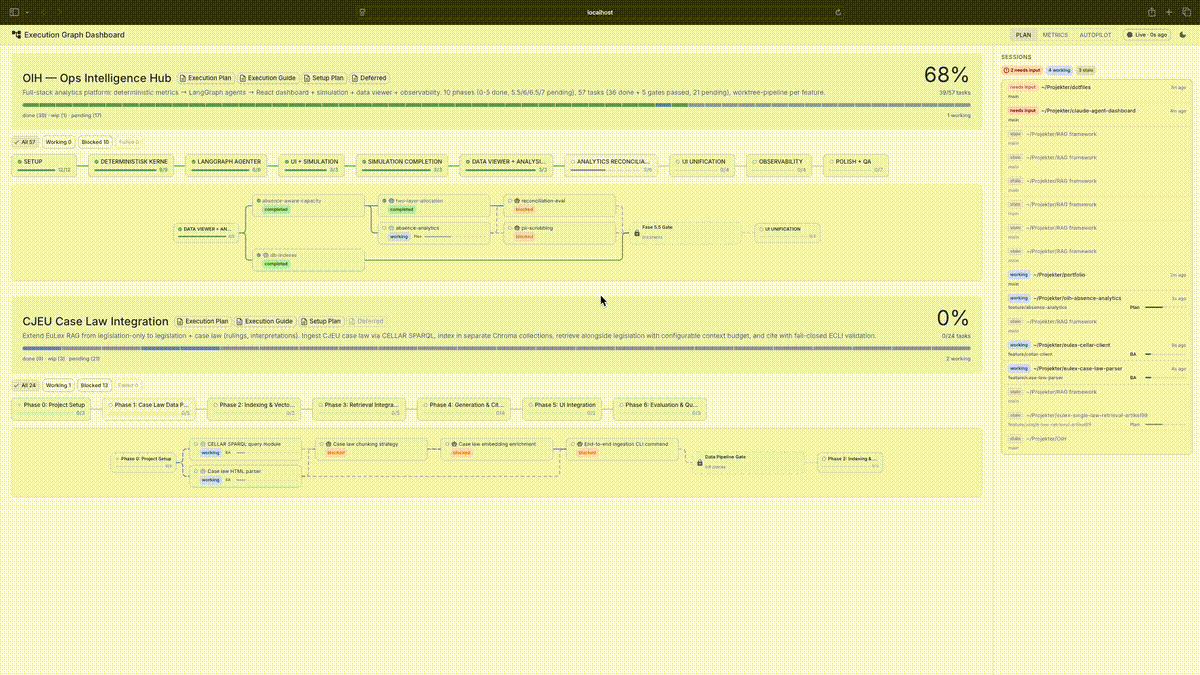
Task: Switch to the METRICS tab
Action: (1055, 34)
